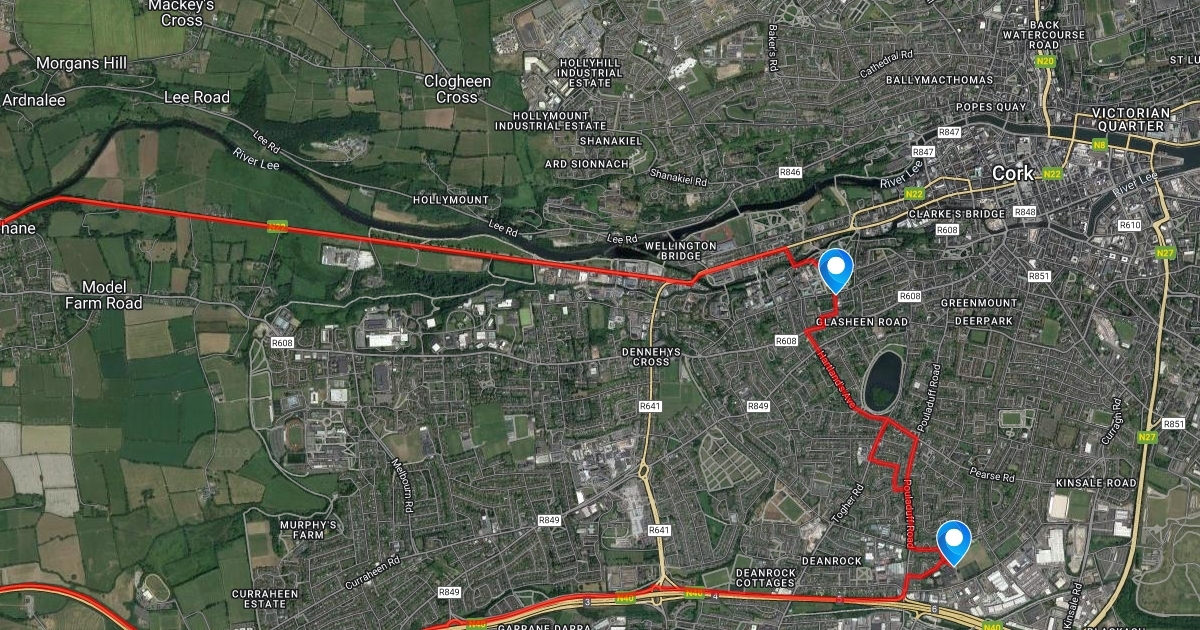Click the N8 road shield near Victorian Quarter
Screen dimensions: 1200x630
click(1100, 145)
